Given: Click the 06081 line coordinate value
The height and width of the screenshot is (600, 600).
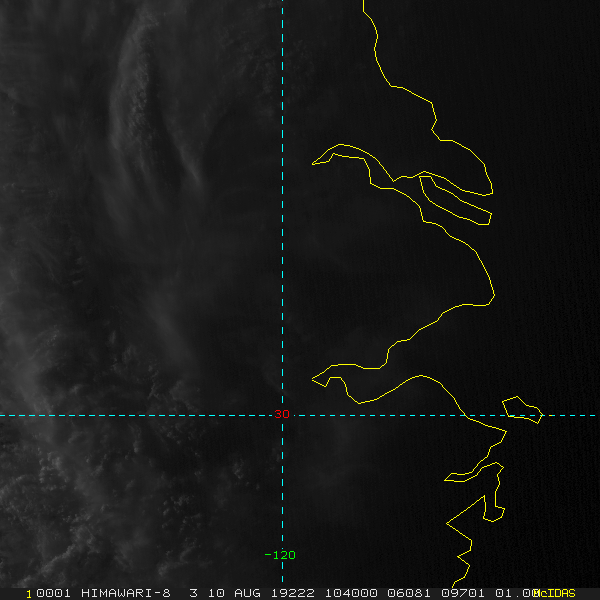Looking at the screenshot, I should pos(409,593).
